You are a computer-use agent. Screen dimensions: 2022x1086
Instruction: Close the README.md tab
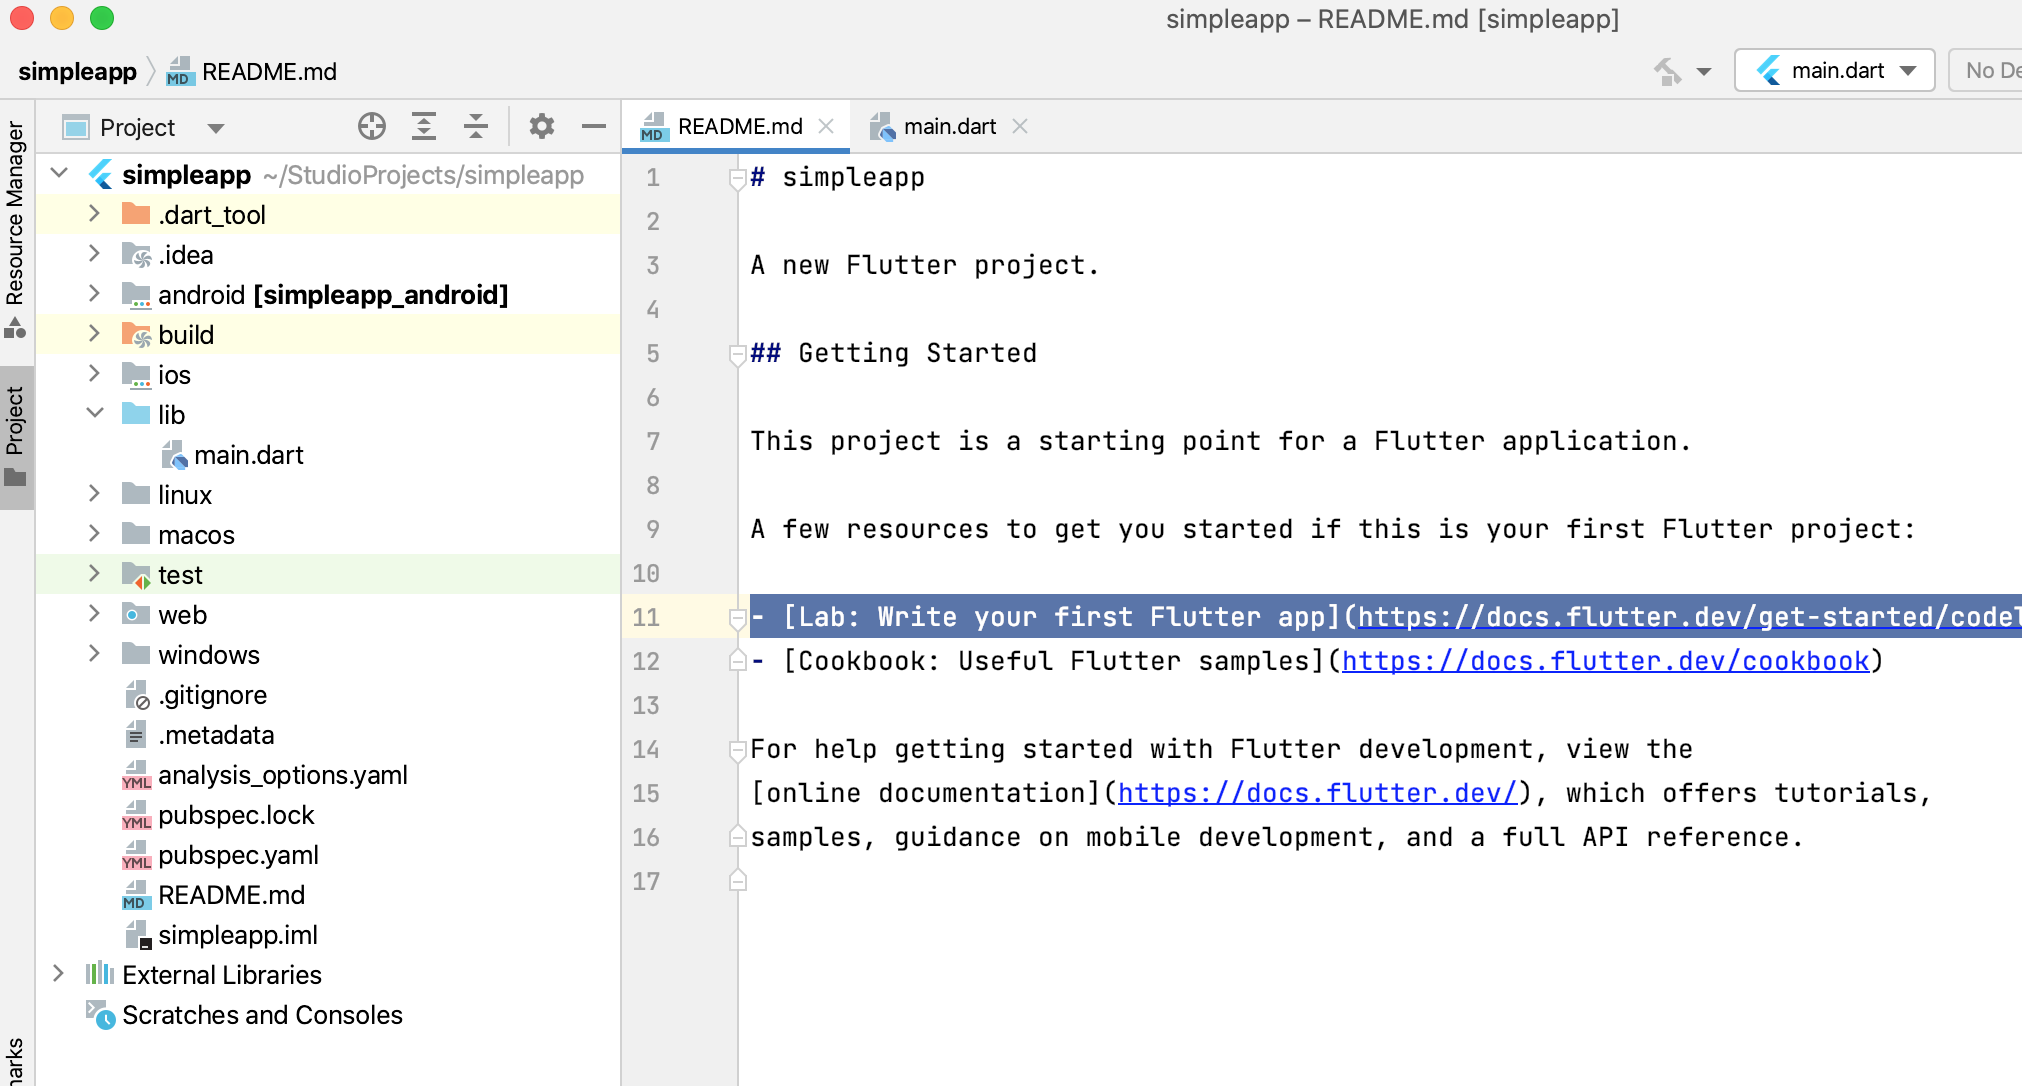(x=826, y=127)
